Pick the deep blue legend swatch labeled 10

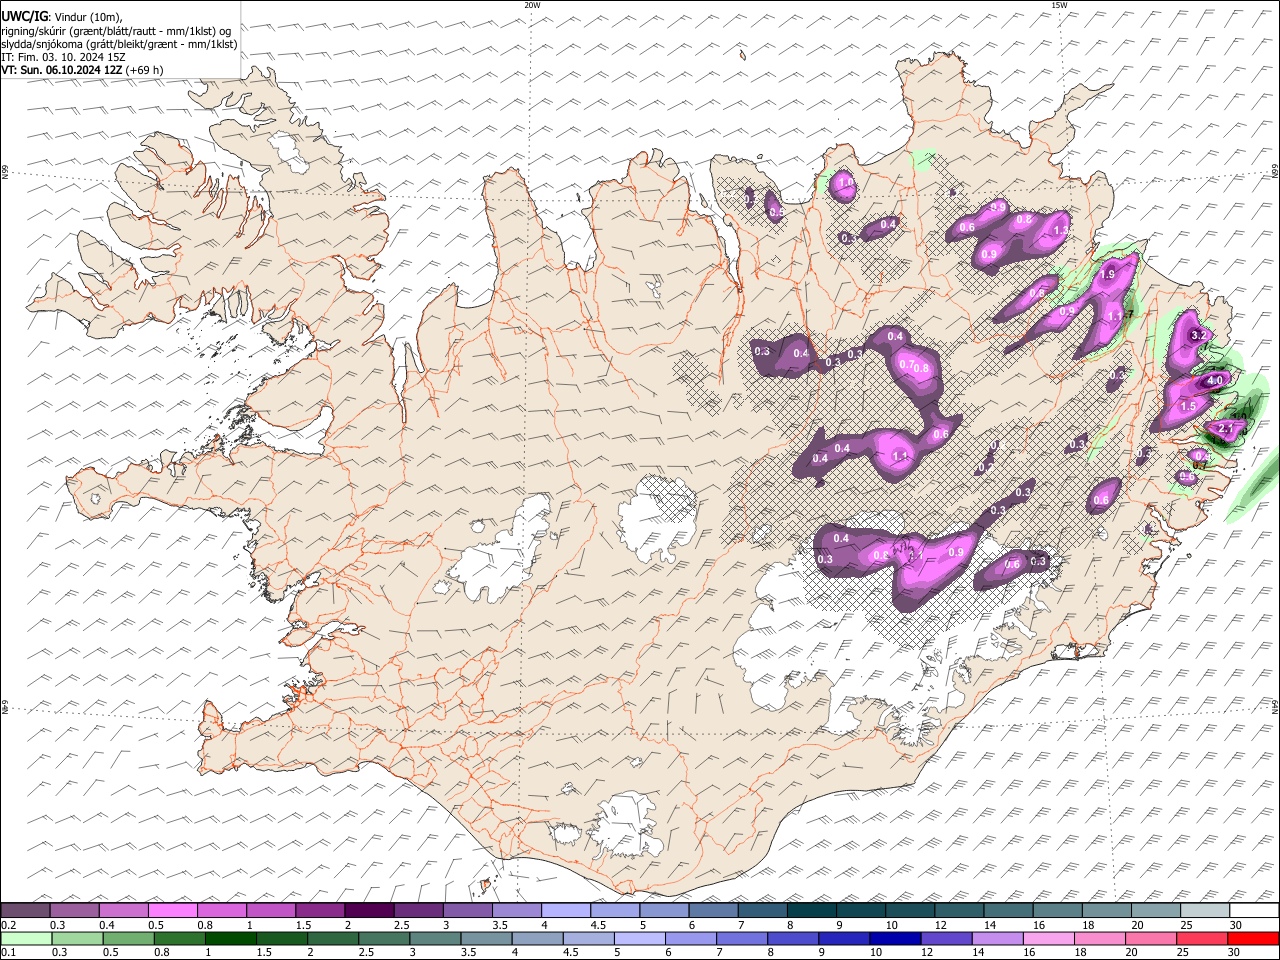pos(895,938)
